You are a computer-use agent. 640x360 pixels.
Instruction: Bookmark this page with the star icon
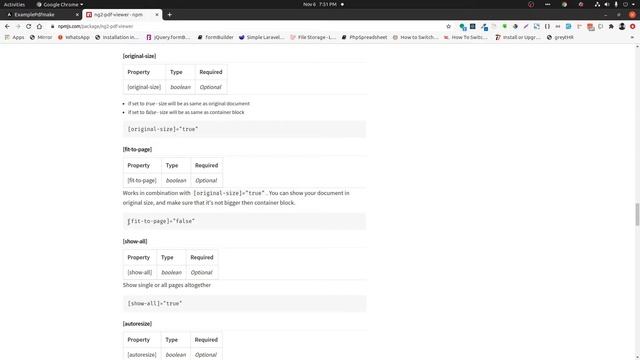point(449,26)
